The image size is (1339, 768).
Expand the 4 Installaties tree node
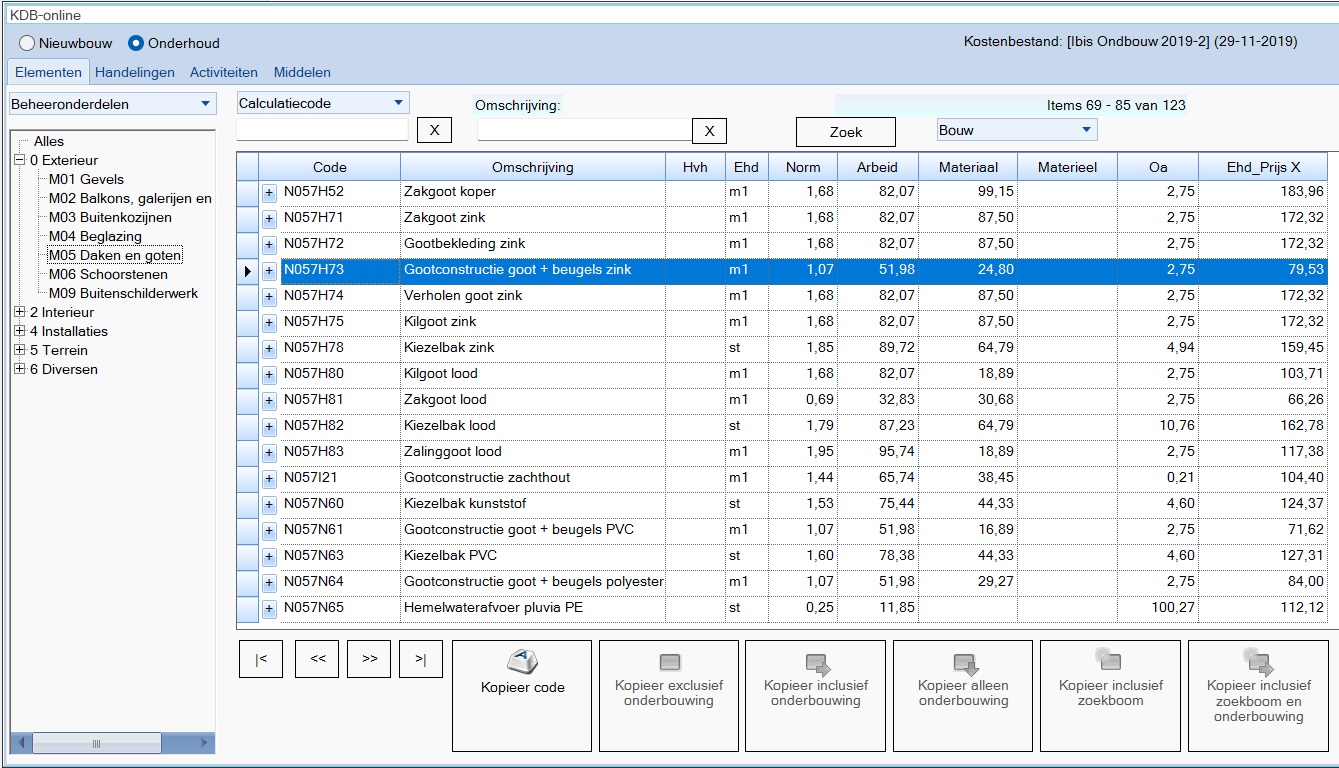[x=20, y=331]
